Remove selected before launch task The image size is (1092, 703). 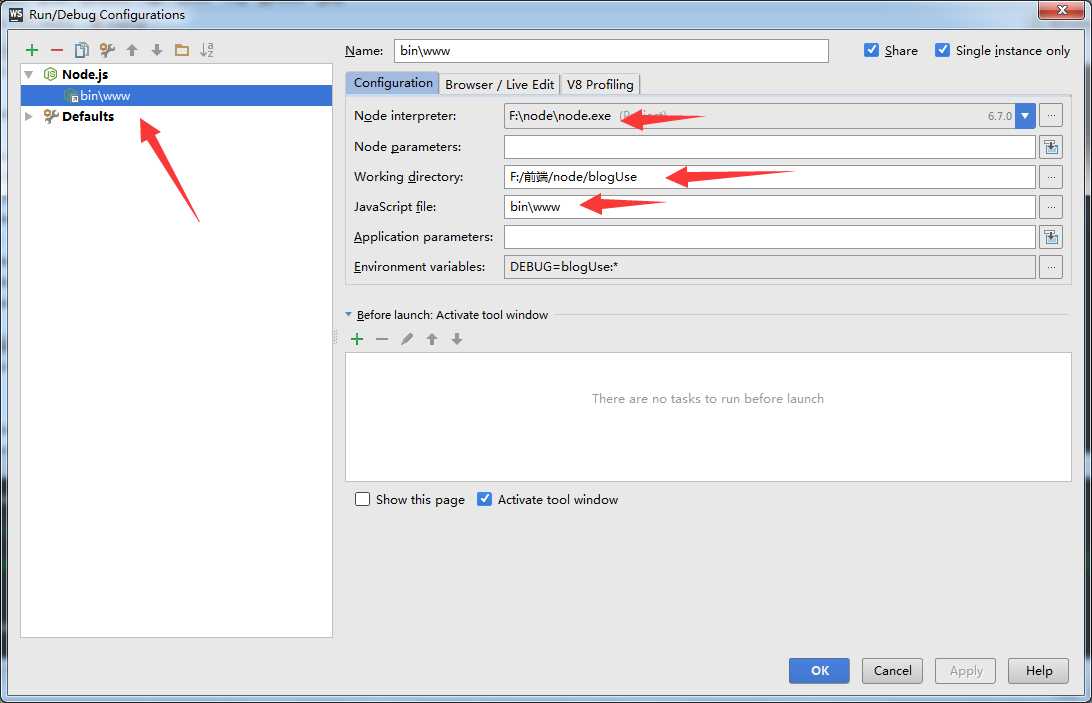(382, 339)
